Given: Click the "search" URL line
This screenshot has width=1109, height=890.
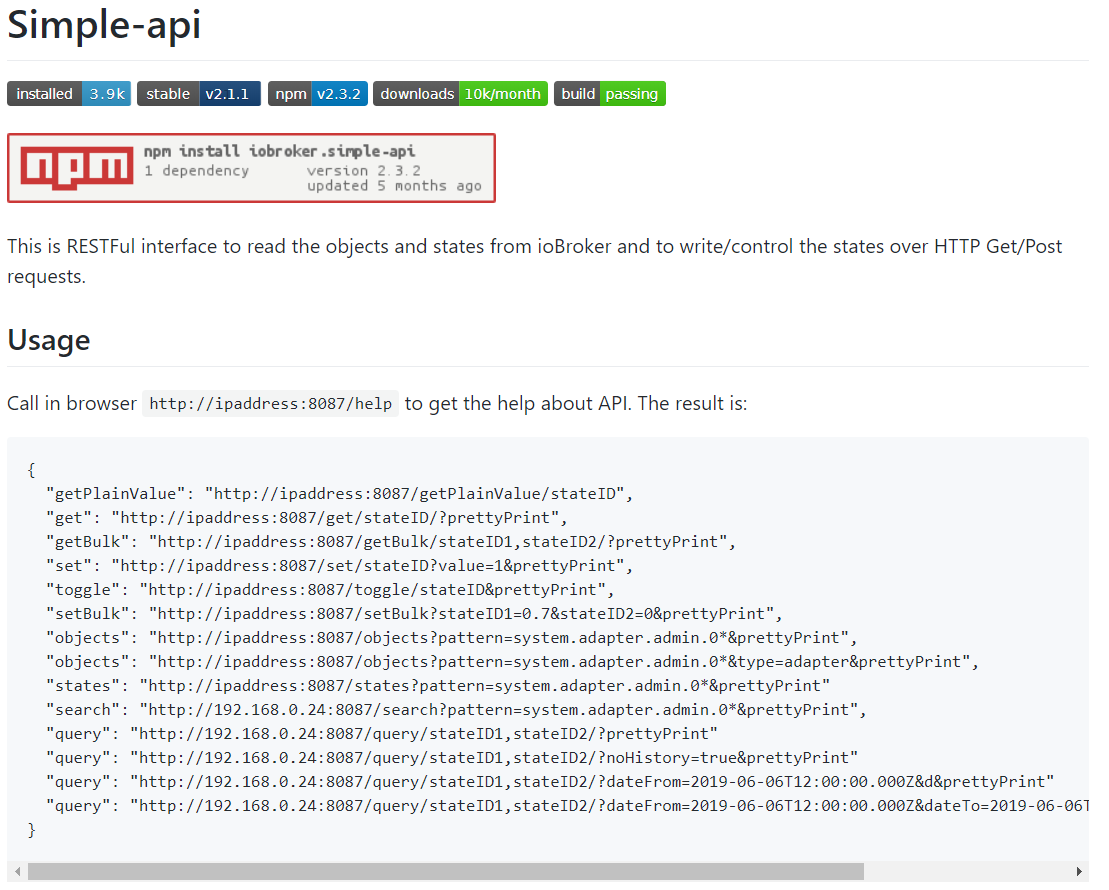Looking at the screenshot, I should click(x=456, y=710).
